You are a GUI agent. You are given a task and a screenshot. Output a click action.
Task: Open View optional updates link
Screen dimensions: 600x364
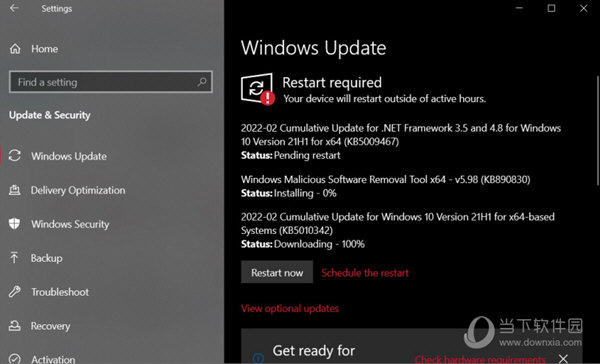(290, 309)
